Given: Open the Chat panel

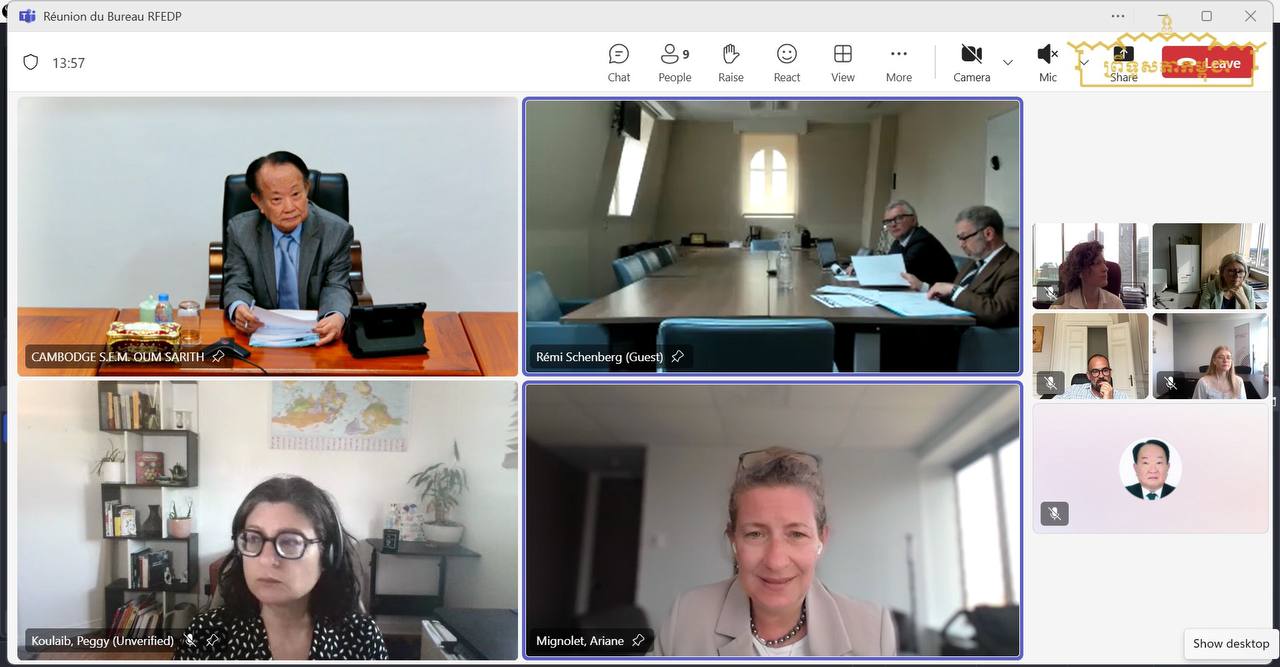Looking at the screenshot, I should [x=619, y=62].
